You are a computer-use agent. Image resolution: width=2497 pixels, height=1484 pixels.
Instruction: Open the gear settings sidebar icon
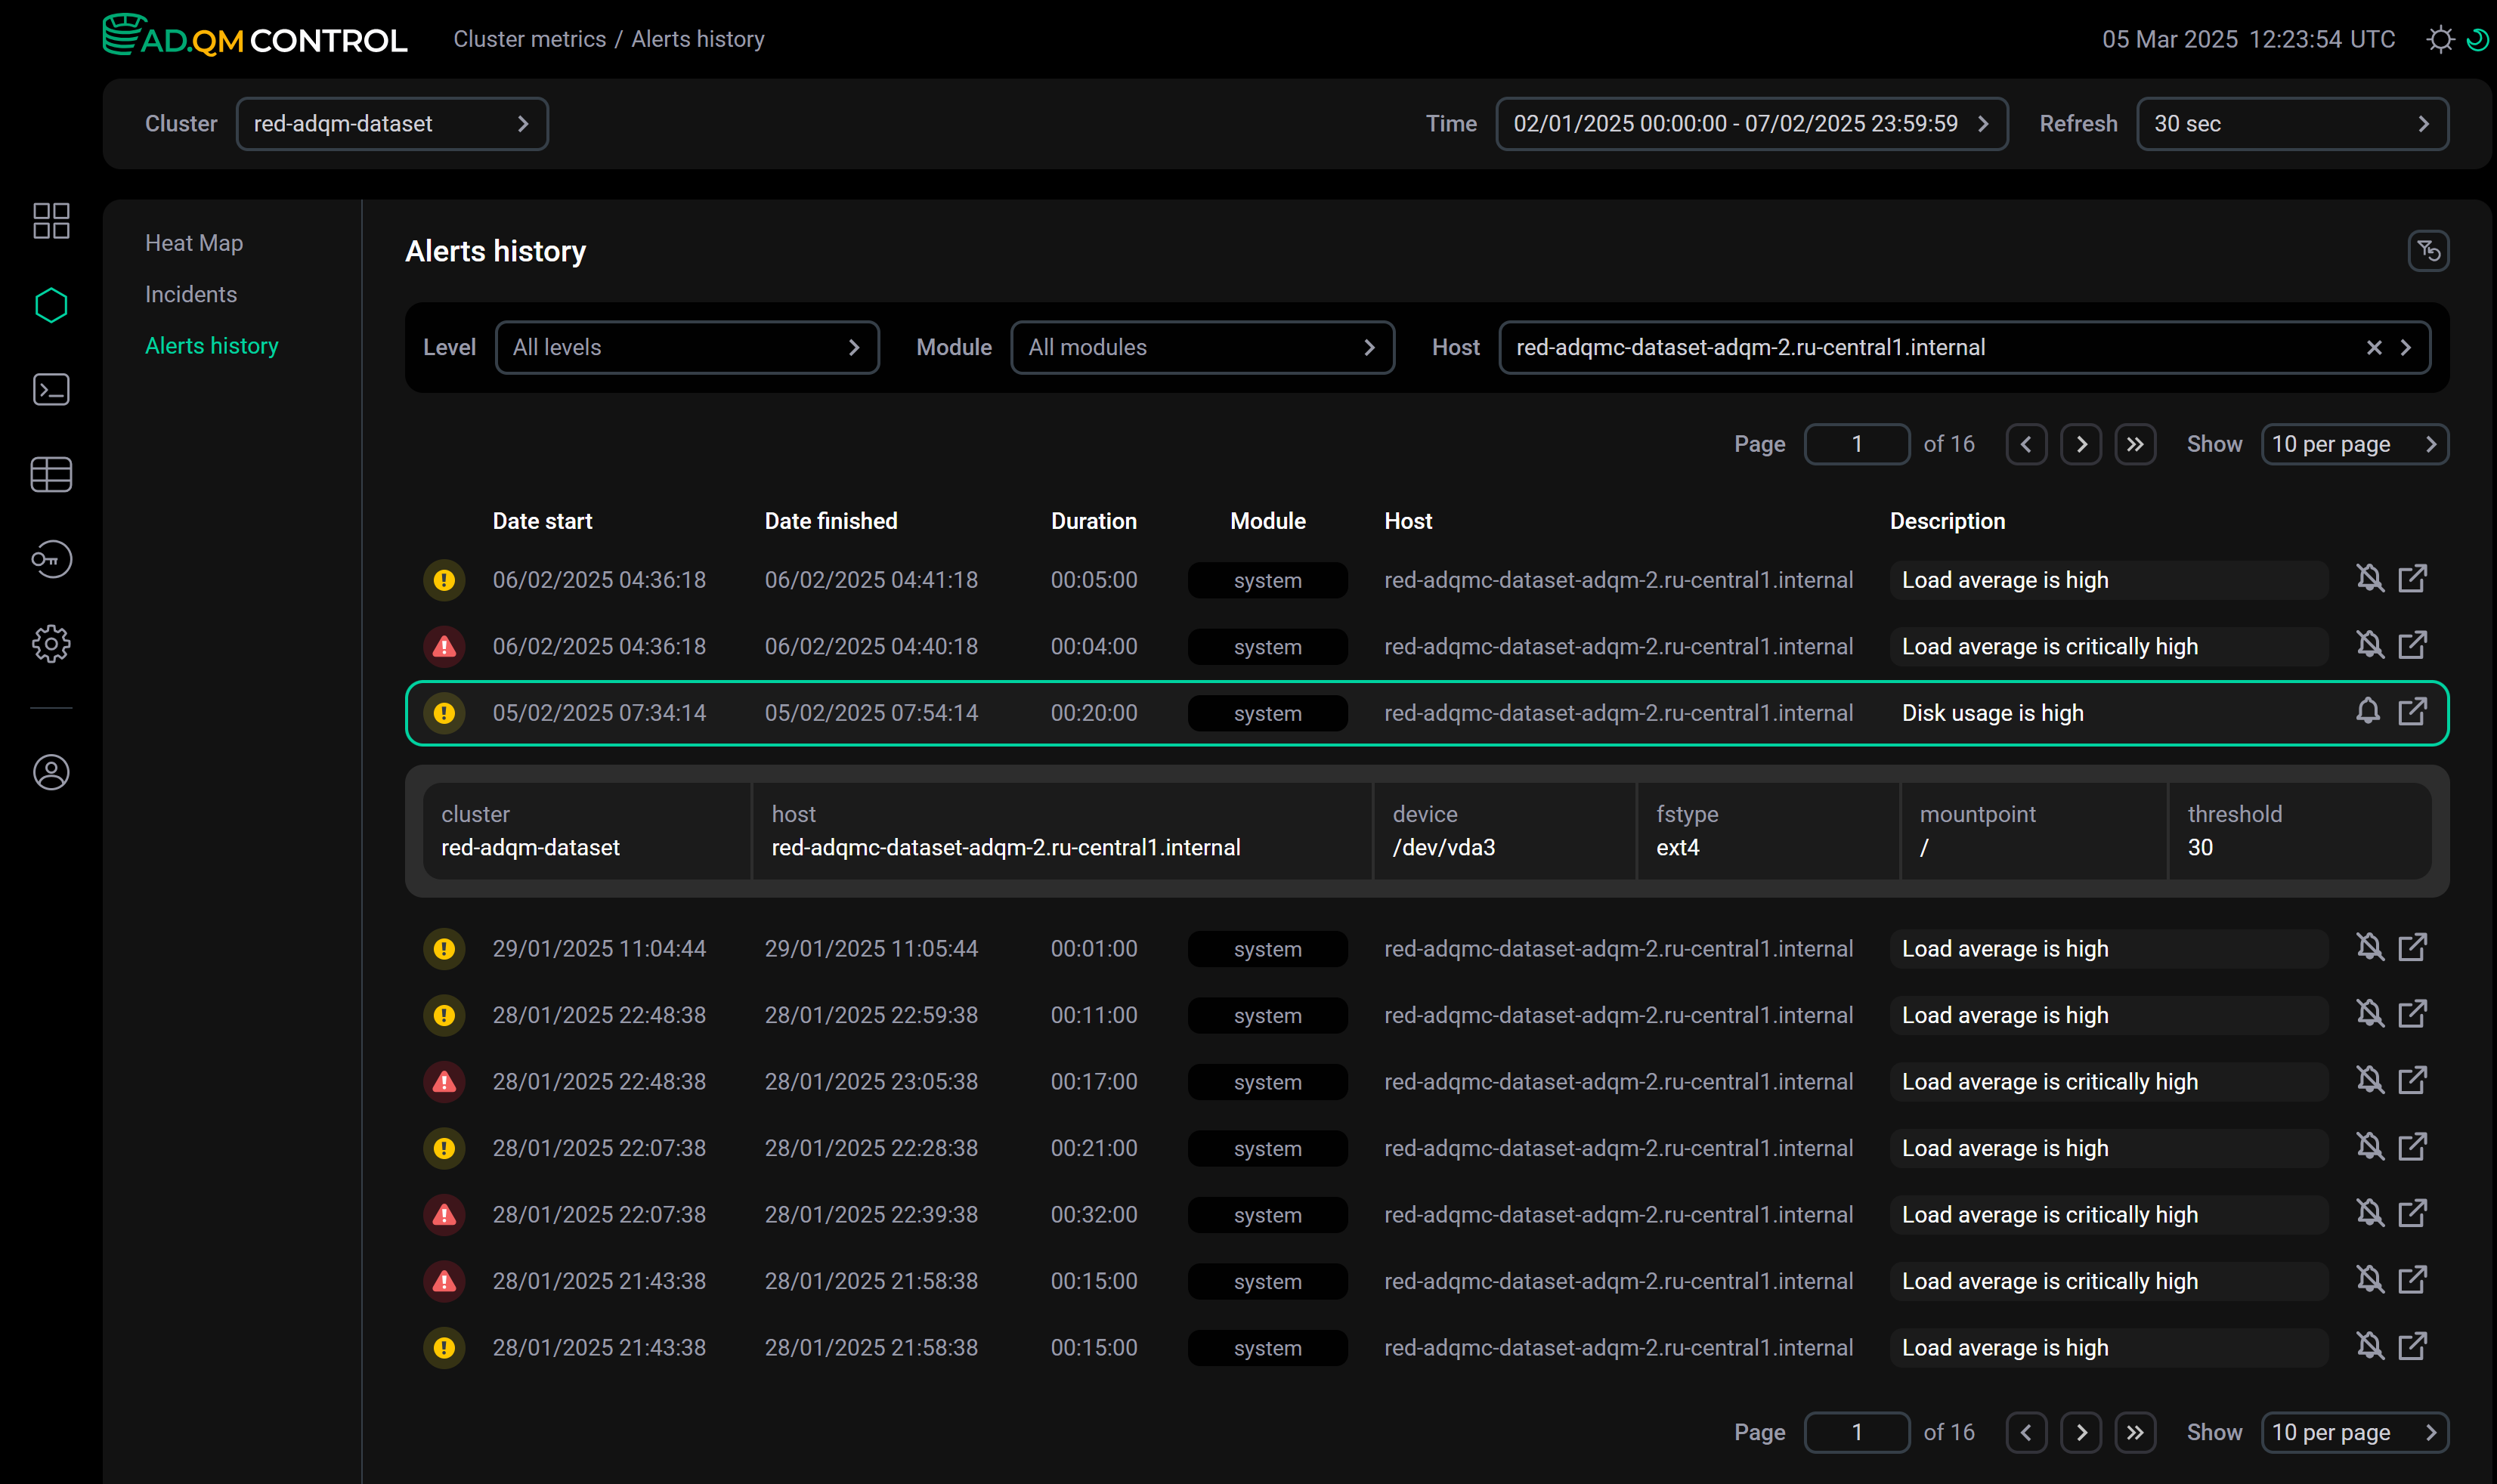coord(51,643)
